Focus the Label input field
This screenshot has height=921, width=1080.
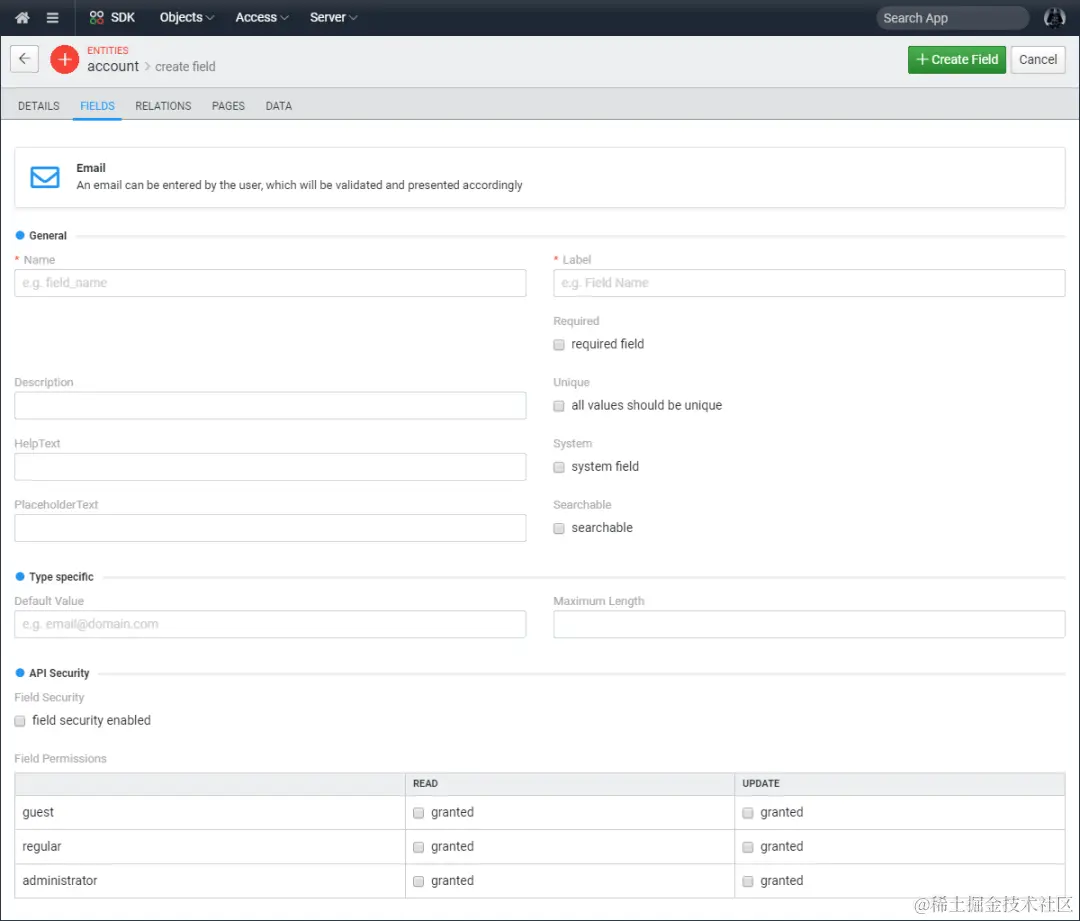[x=809, y=283]
